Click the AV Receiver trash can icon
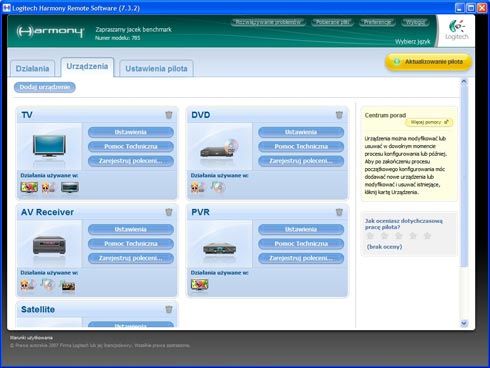The height and width of the screenshot is (368, 490). [169, 212]
